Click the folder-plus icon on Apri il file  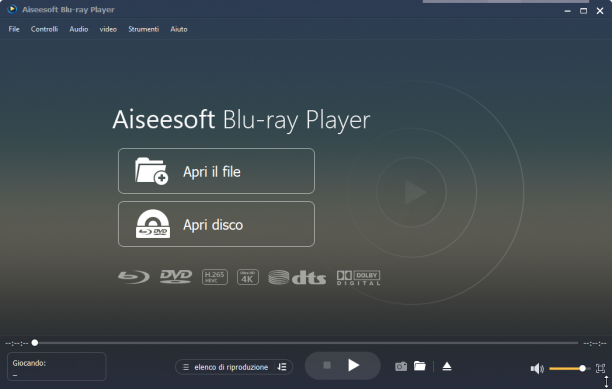[151, 171]
